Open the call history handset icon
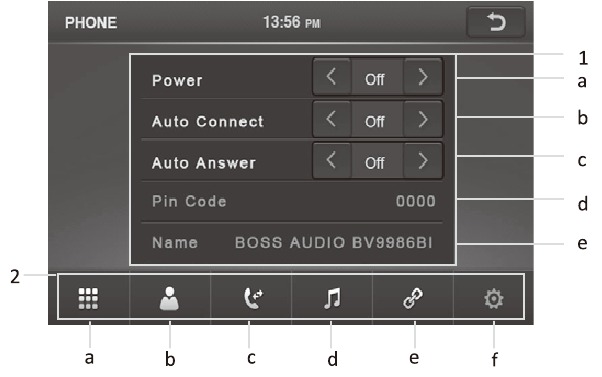Viewport: 602px width, 377px height. (253, 298)
